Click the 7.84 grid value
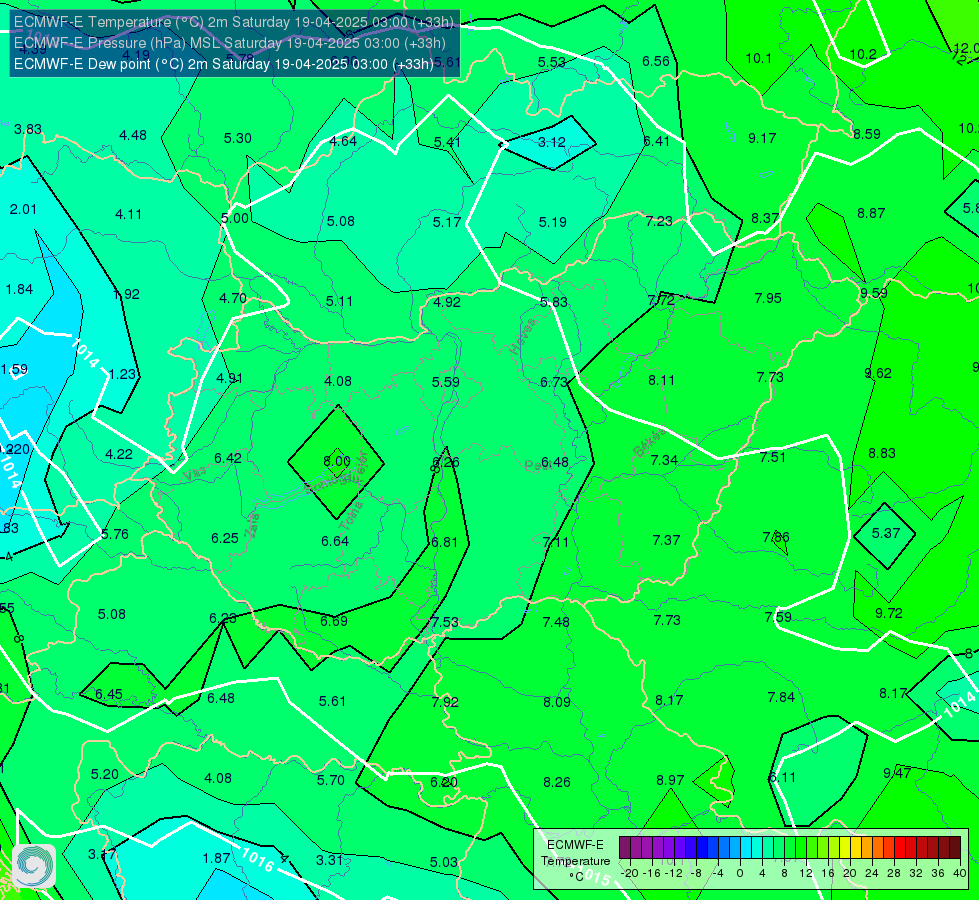 (x=781, y=698)
